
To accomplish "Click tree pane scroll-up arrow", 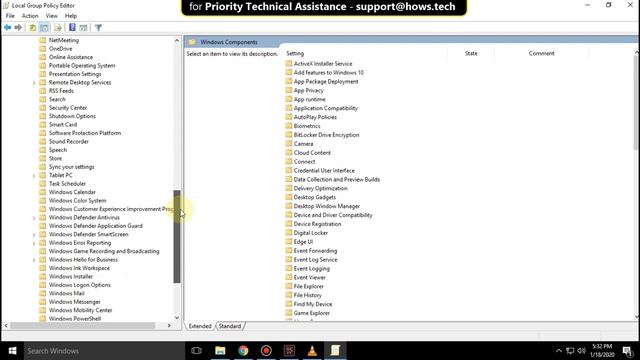I will [x=177, y=40].
